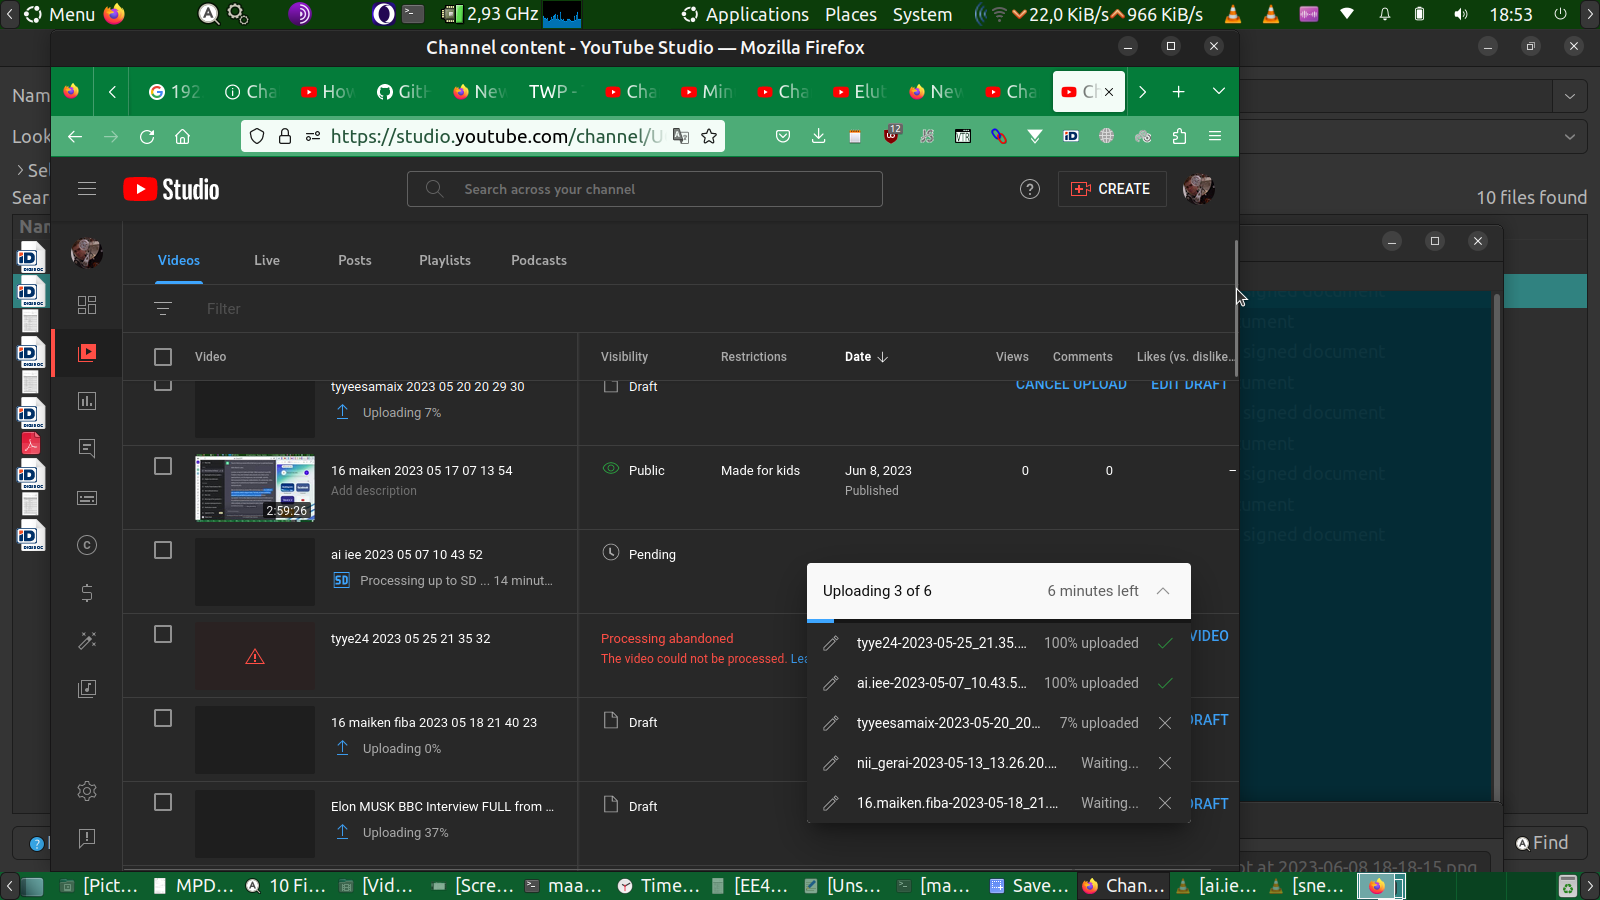The image size is (1600, 900).
Task: Open the Subtitles icon in sidebar
Action: pos(87,497)
